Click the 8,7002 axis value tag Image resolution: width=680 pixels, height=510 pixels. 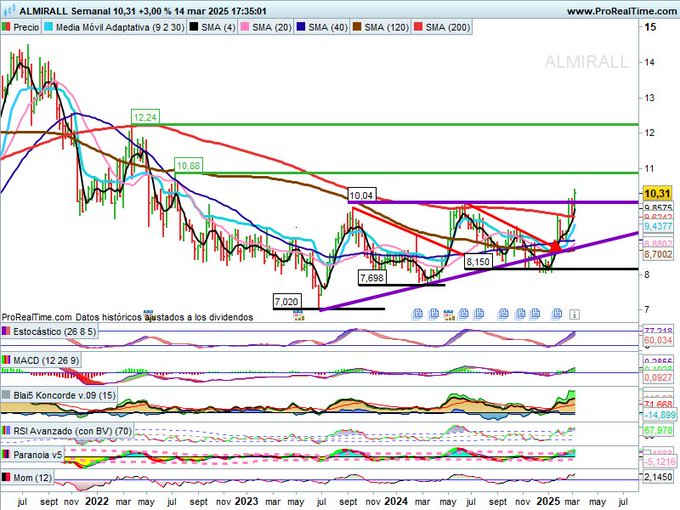[x=658, y=255]
